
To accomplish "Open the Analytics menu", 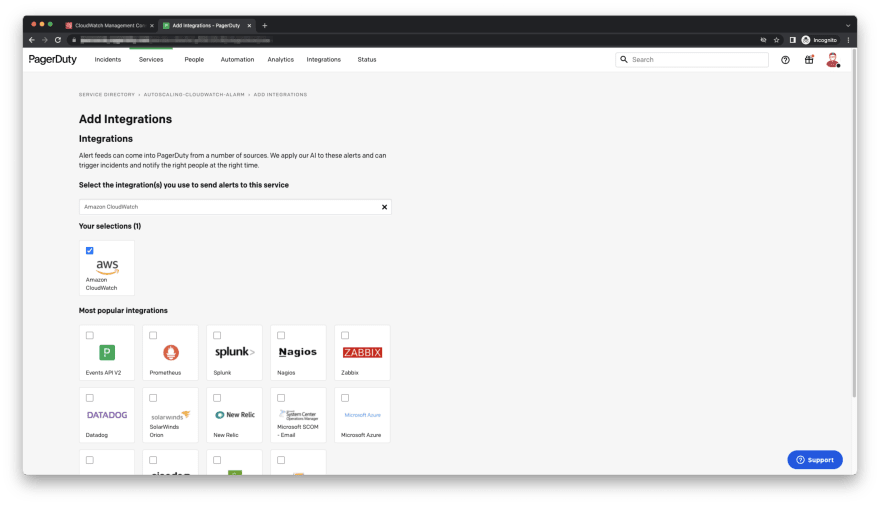I will (281, 59).
